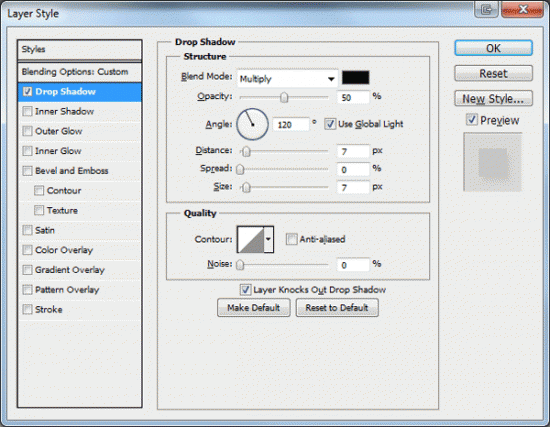Uncheck Layer Knocks Out Drop Shadow
Screen dimensions: 550x427
(245, 290)
